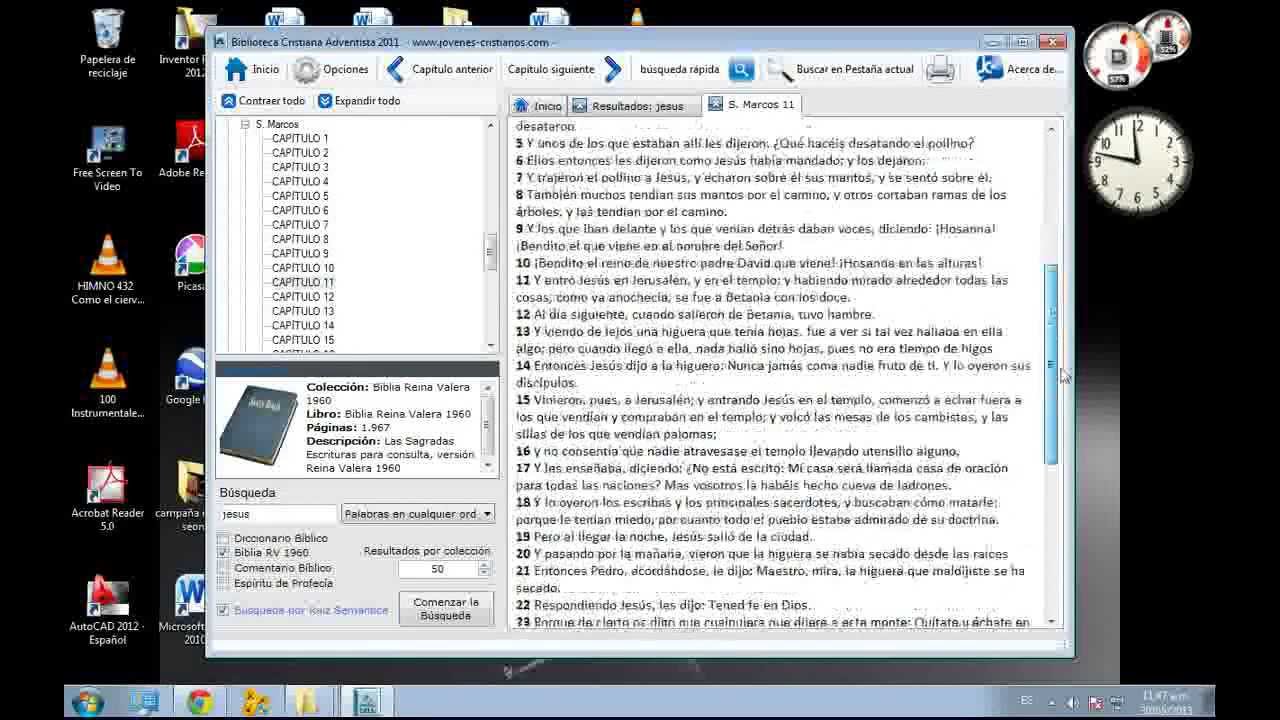
Task: Click the volume speaker icon in system tray
Action: click(x=1072, y=703)
